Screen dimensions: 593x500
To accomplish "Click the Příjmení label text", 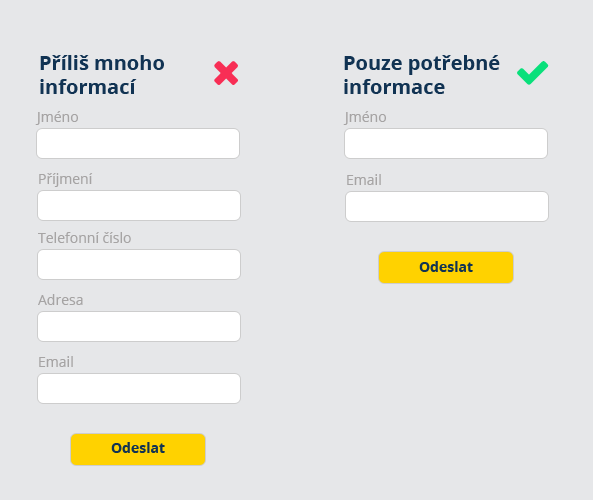I will [x=65, y=179].
